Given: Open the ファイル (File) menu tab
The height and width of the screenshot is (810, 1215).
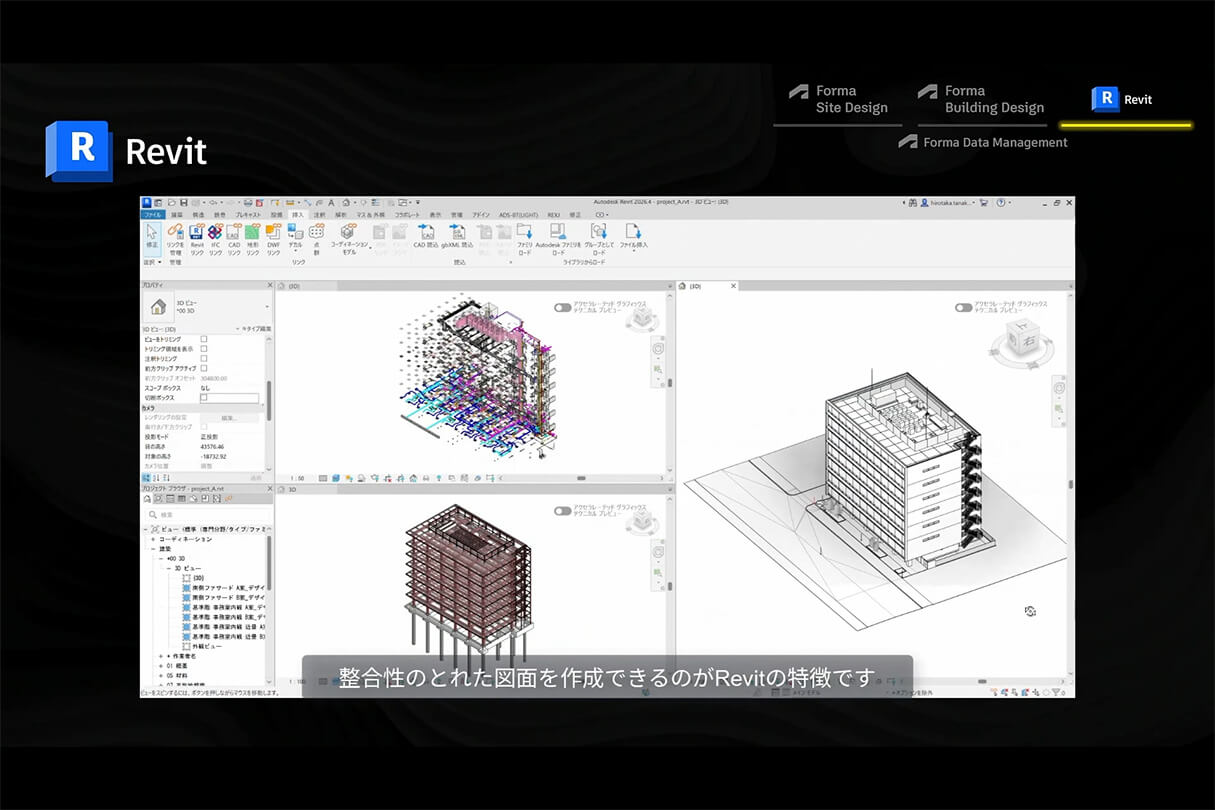Looking at the screenshot, I should tap(152, 214).
